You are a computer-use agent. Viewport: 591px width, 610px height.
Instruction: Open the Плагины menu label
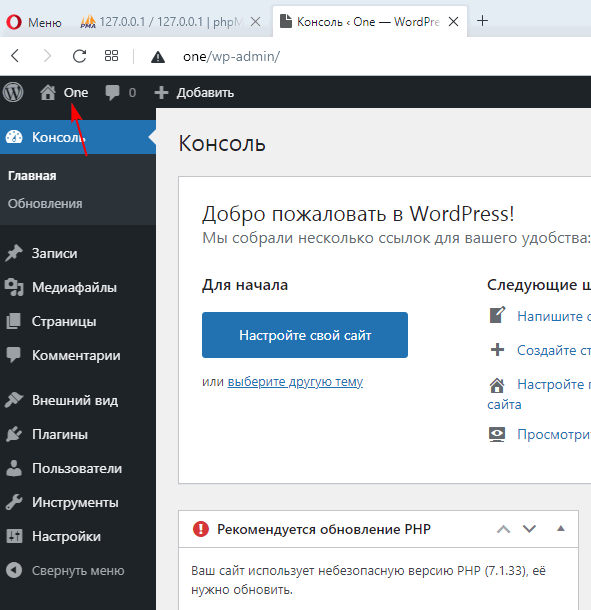pyautogui.click(x=60, y=434)
